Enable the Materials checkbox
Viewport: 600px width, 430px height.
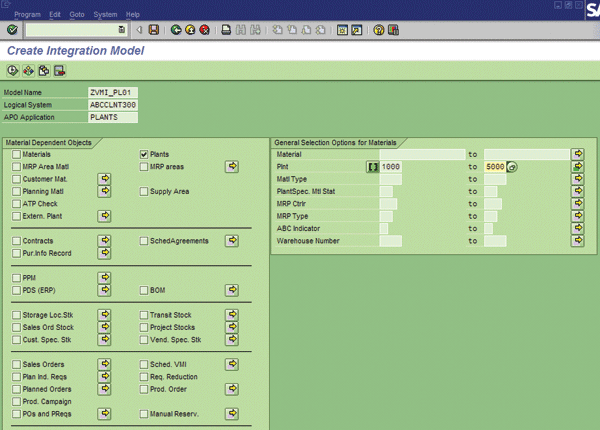[16, 155]
